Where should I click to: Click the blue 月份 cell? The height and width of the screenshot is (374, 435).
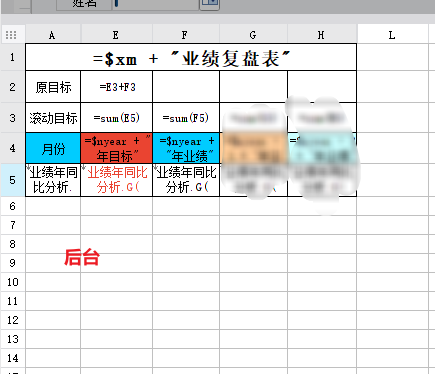coord(53,148)
